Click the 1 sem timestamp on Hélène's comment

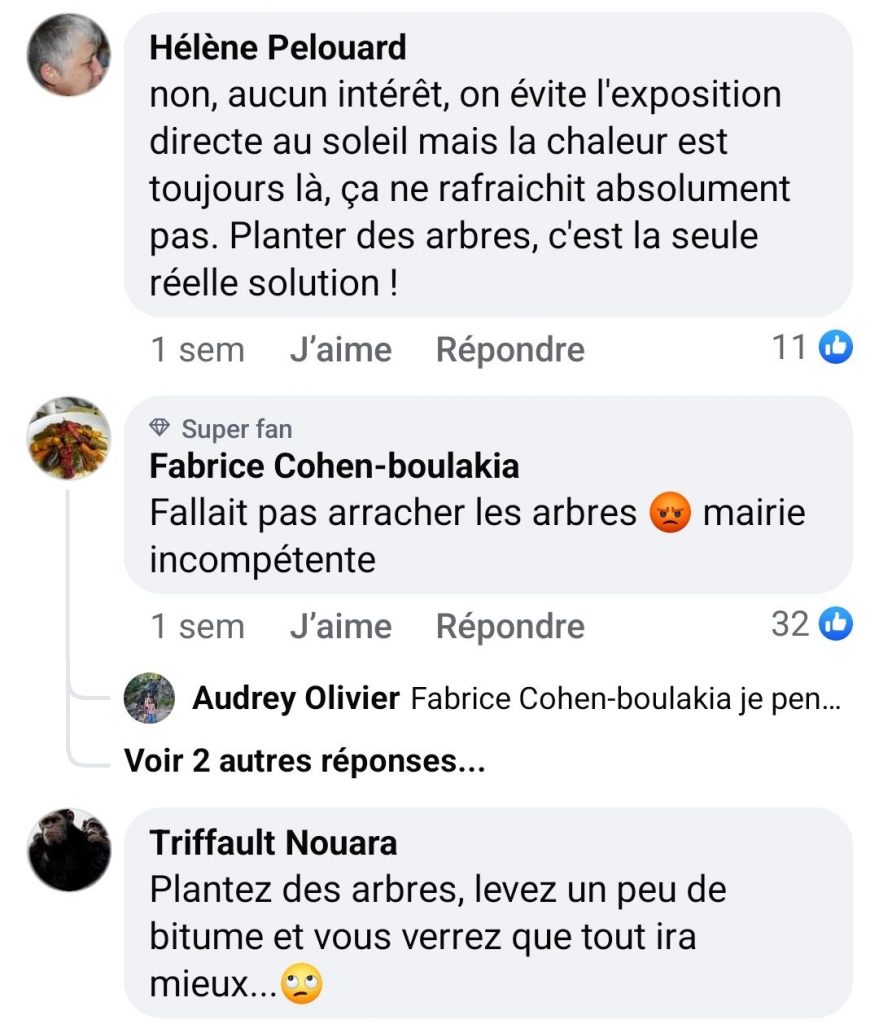(x=197, y=350)
